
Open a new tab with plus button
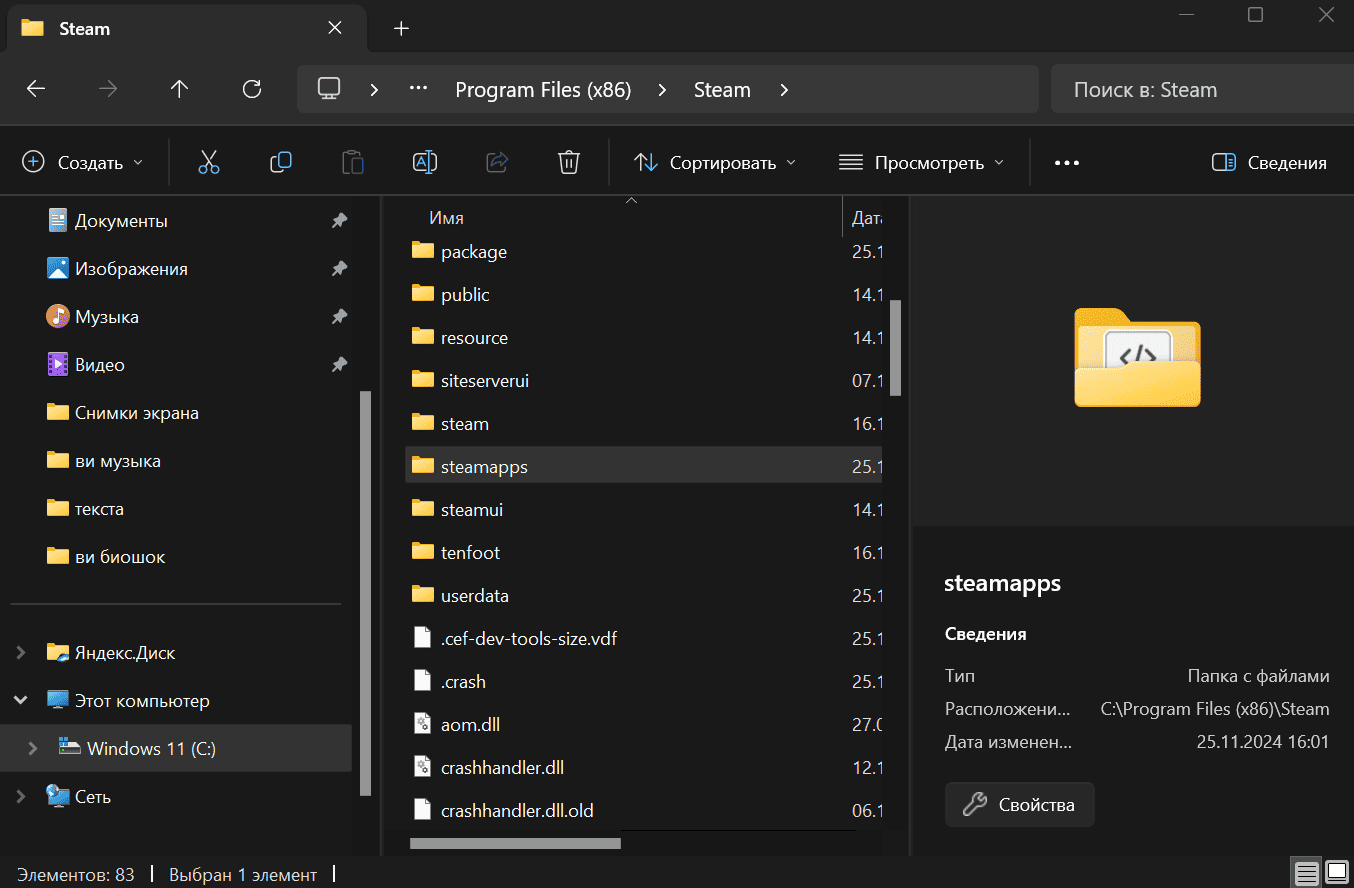tap(401, 28)
